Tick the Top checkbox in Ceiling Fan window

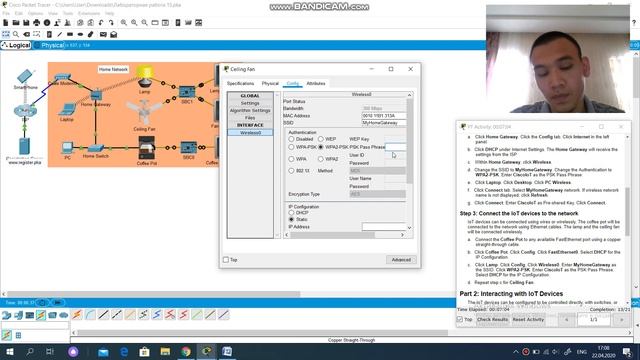click(226, 260)
